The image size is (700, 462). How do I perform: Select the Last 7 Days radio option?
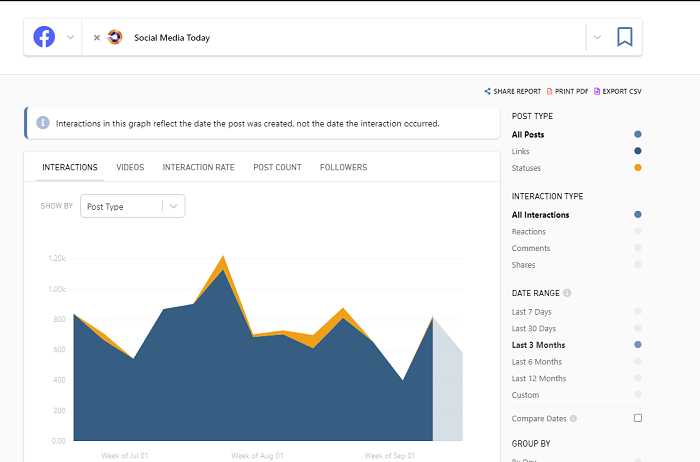638,311
